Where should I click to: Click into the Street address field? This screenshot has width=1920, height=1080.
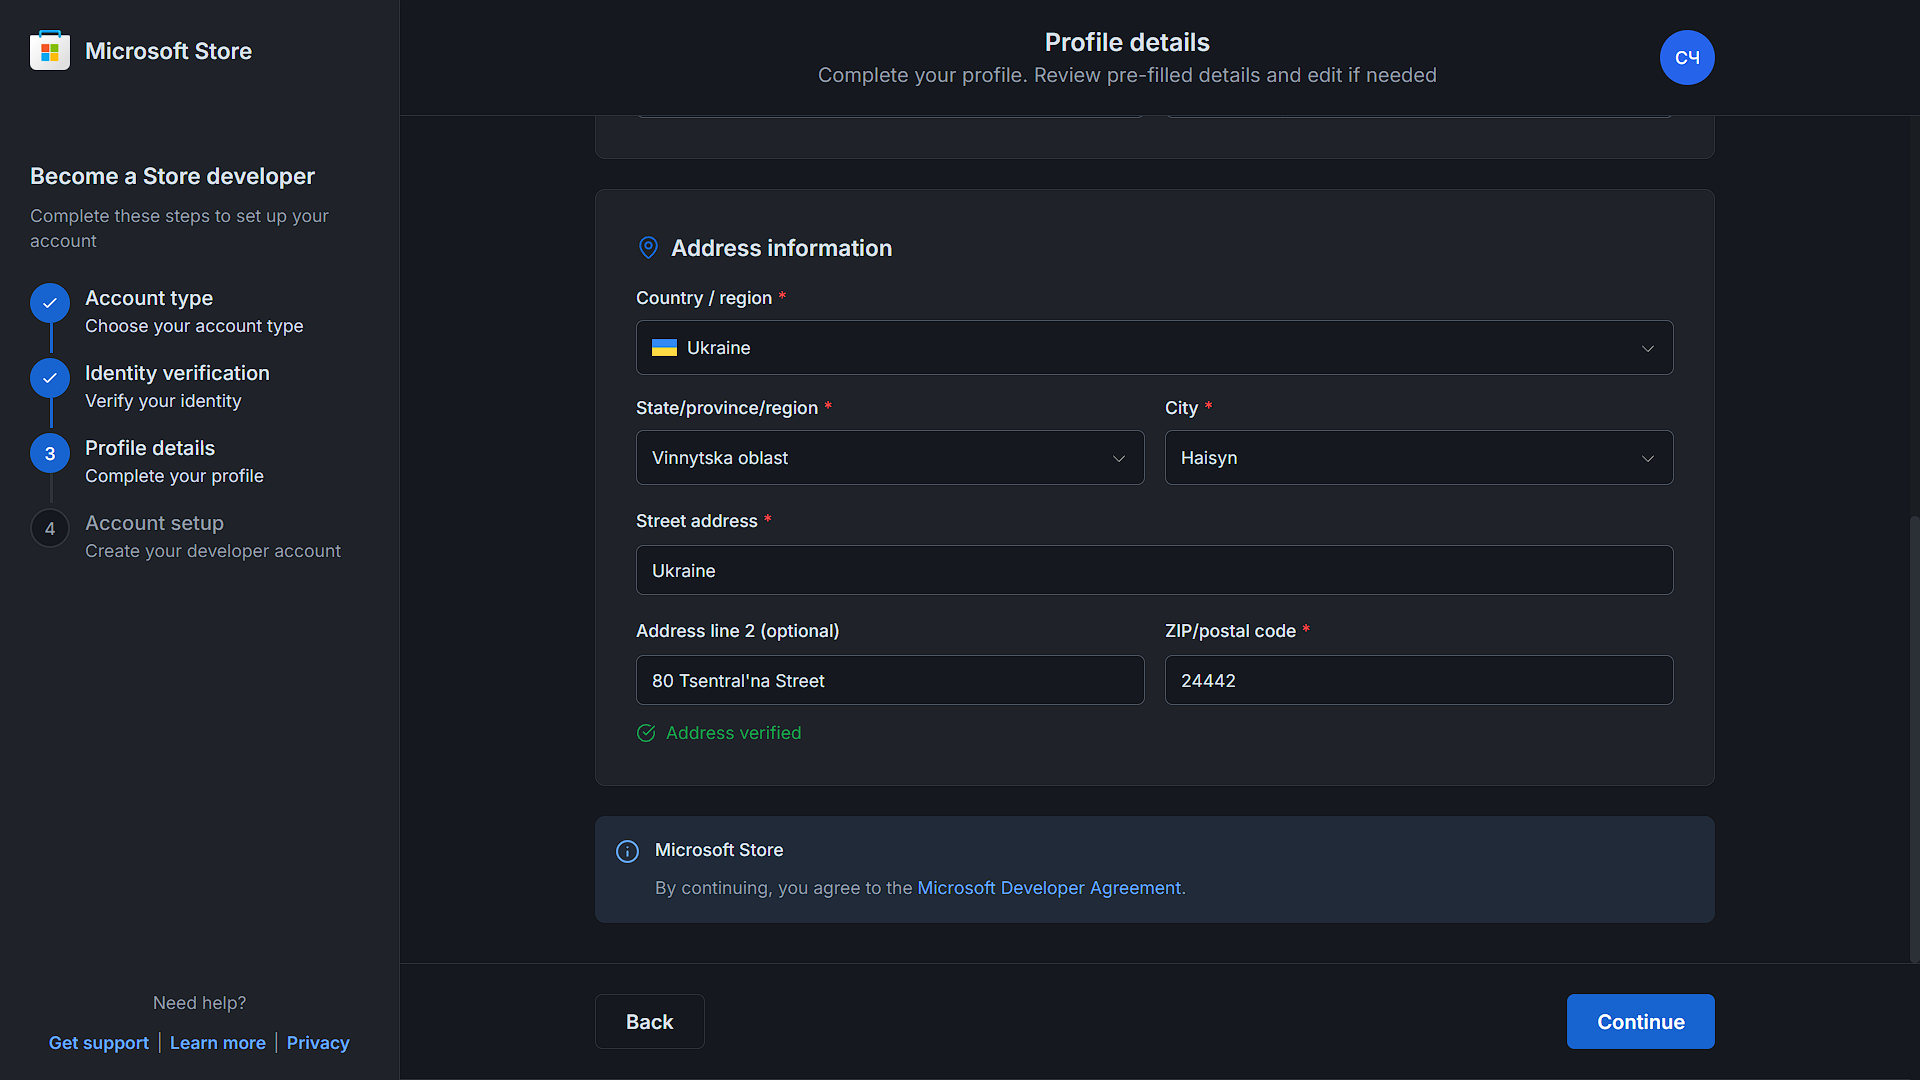point(1154,570)
